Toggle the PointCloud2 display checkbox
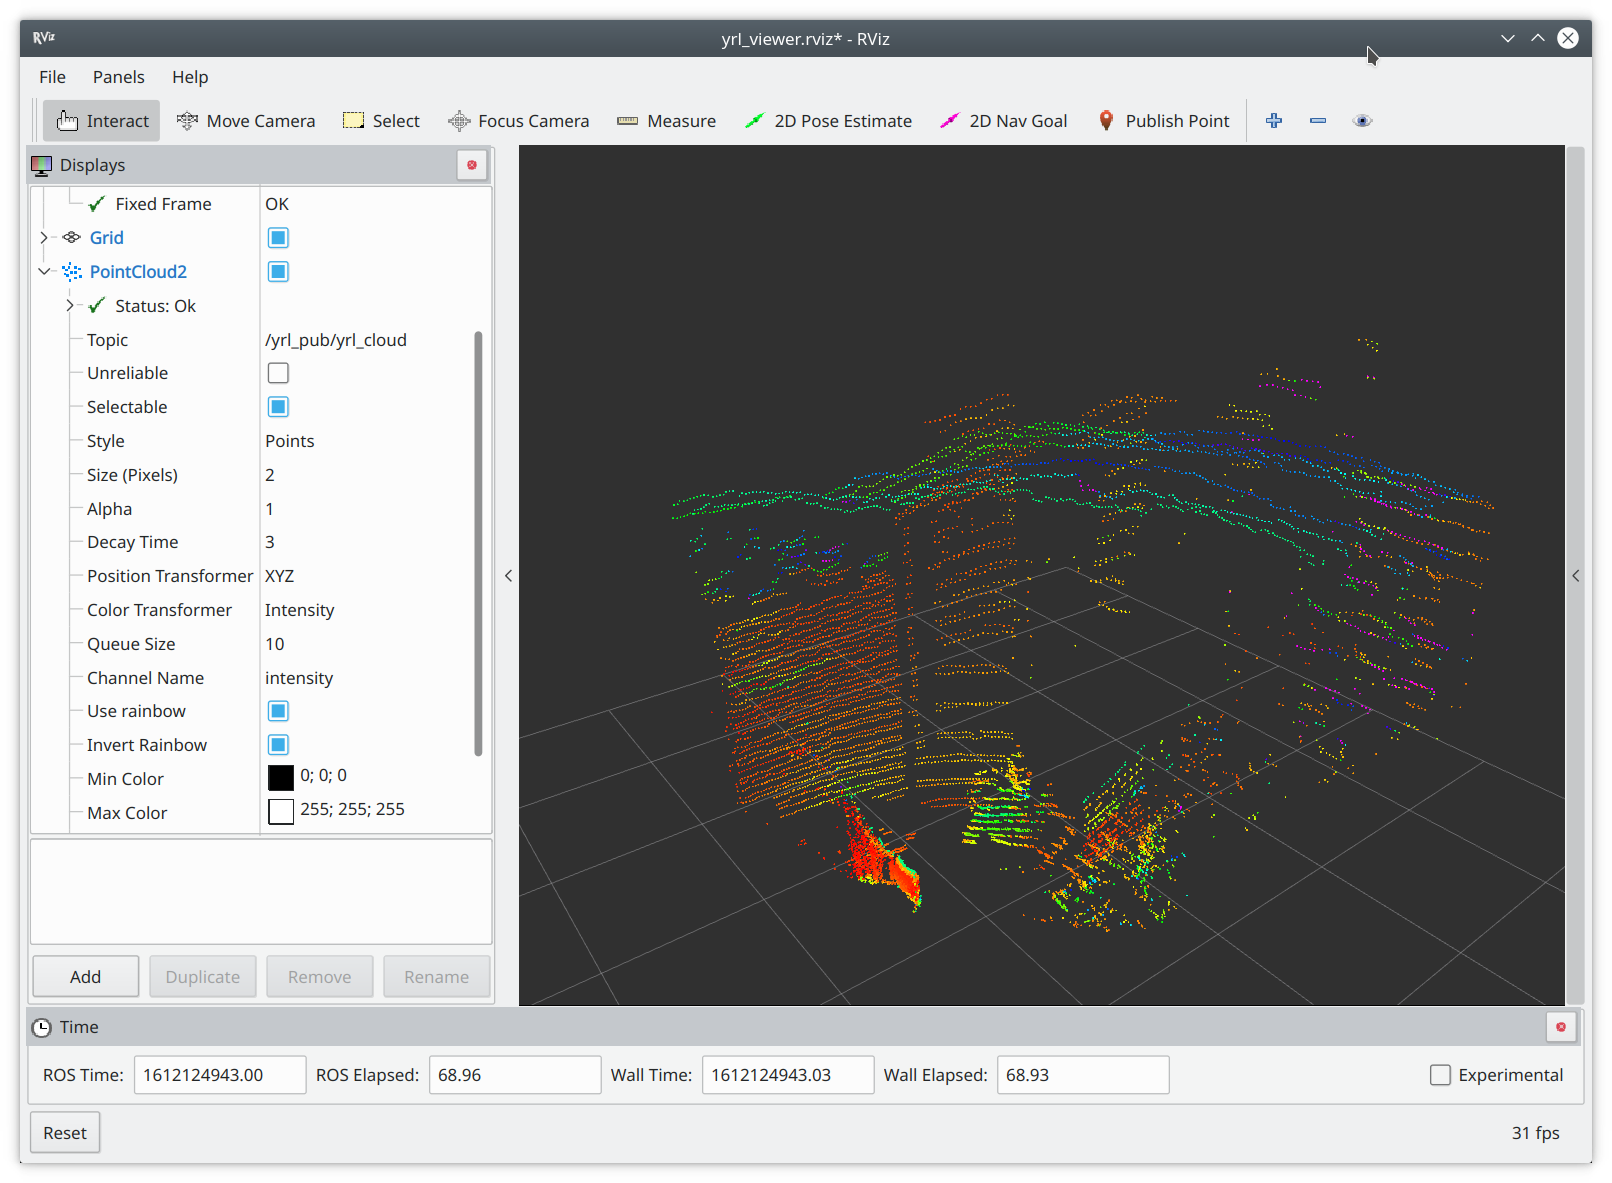Screen dimensions: 1612x1183 point(278,272)
